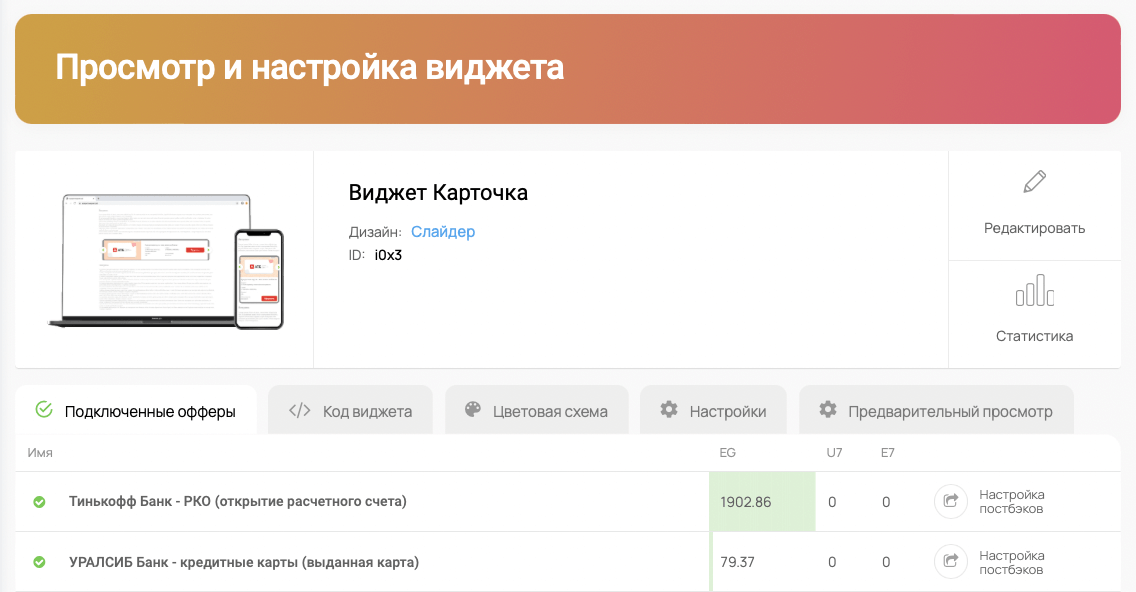Click the widget preview laptop thumbnail
Screen dimensions: 1136x592
point(165,261)
